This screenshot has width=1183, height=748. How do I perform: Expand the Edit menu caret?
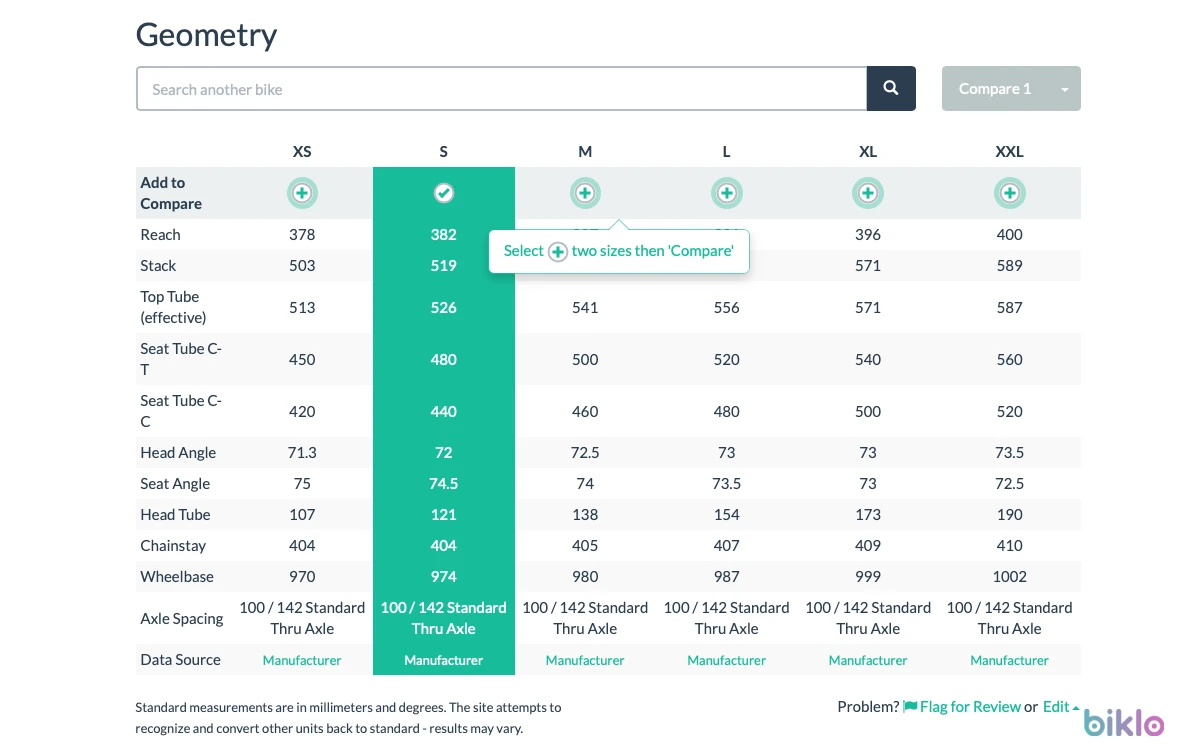(1076, 707)
